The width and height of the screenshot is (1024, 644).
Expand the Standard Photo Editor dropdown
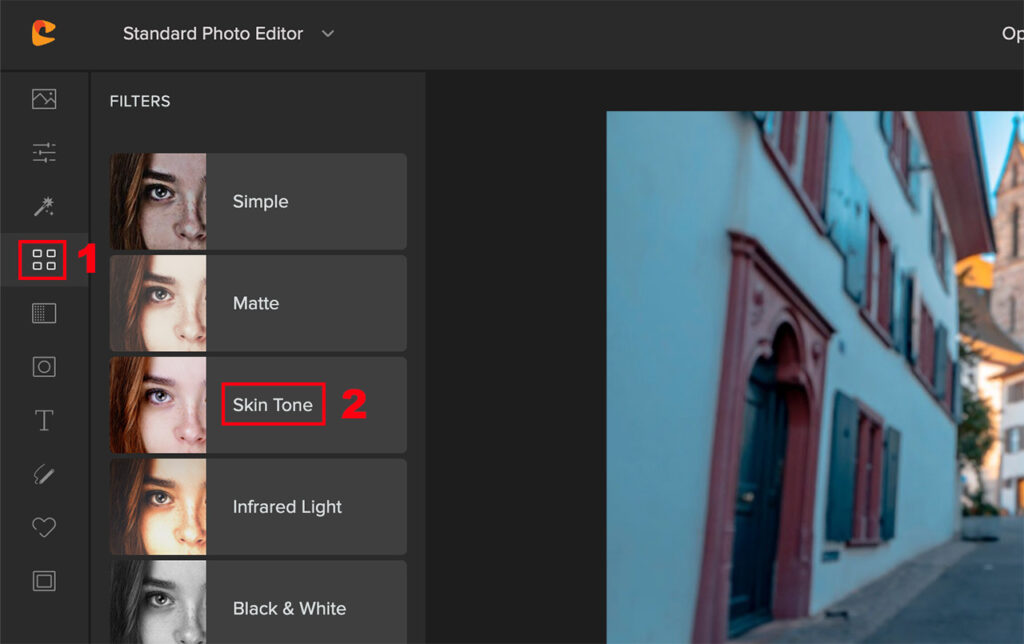click(213, 34)
